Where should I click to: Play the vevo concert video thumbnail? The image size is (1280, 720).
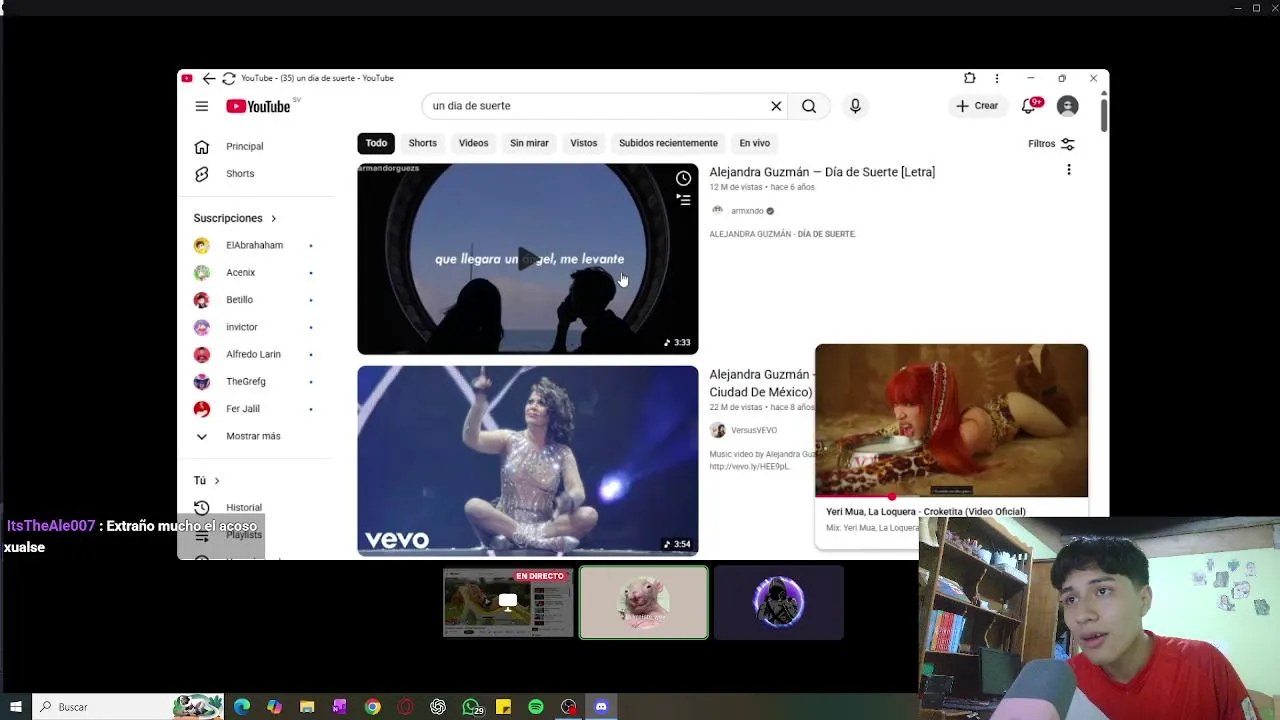527,461
